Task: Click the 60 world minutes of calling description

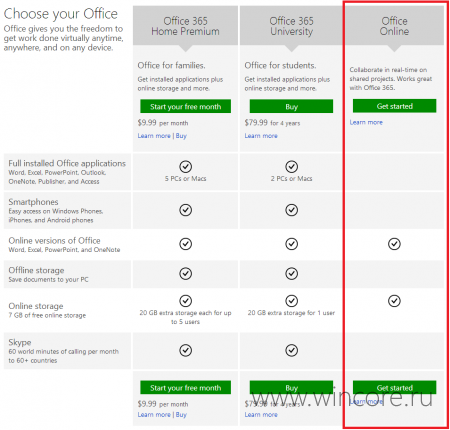Action: [63, 356]
